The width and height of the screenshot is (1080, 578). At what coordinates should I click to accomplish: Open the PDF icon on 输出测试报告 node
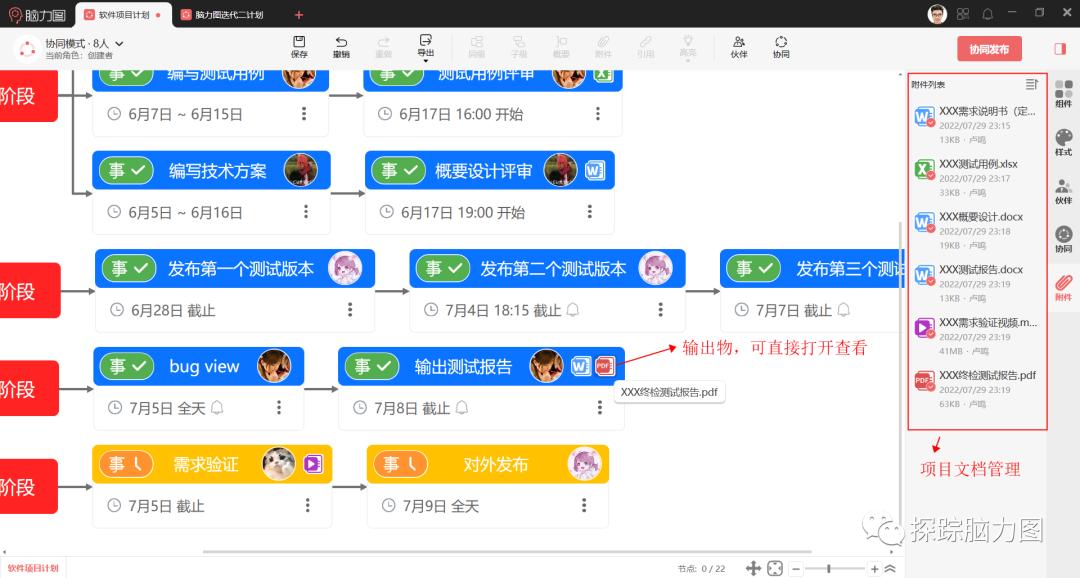click(x=604, y=366)
